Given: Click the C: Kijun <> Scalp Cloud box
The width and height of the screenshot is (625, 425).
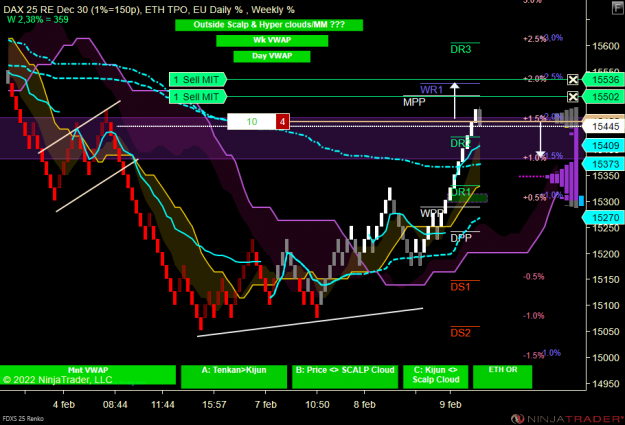Looking at the screenshot, I should (436, 376).
